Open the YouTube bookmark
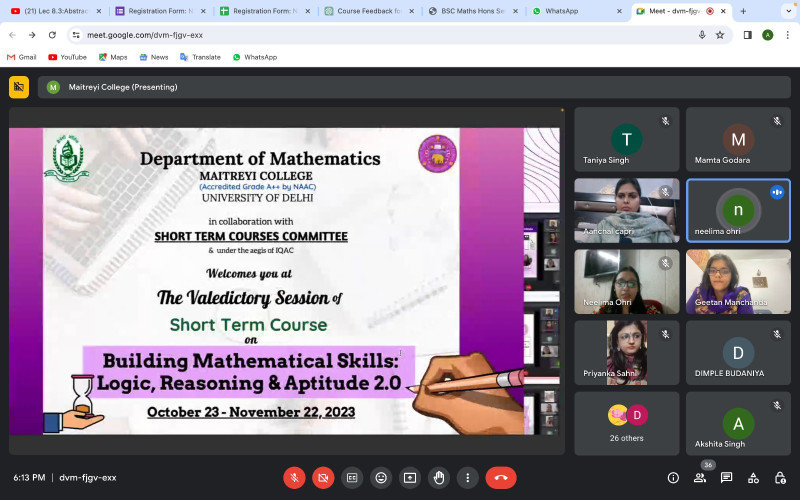The image size is (800, 500). point(67,57)
